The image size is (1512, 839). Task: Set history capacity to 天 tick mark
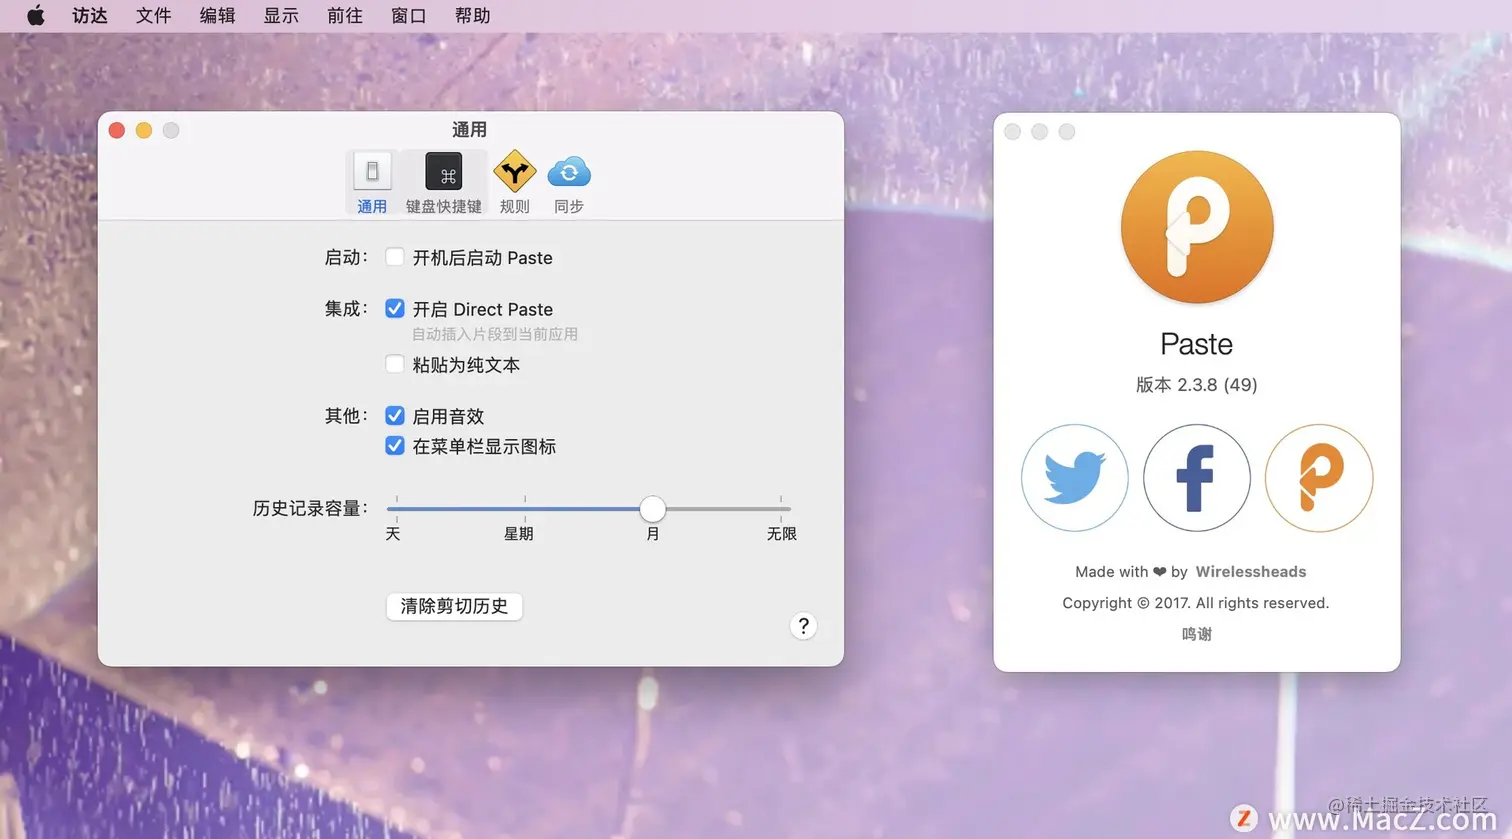(x=396, y=509)
